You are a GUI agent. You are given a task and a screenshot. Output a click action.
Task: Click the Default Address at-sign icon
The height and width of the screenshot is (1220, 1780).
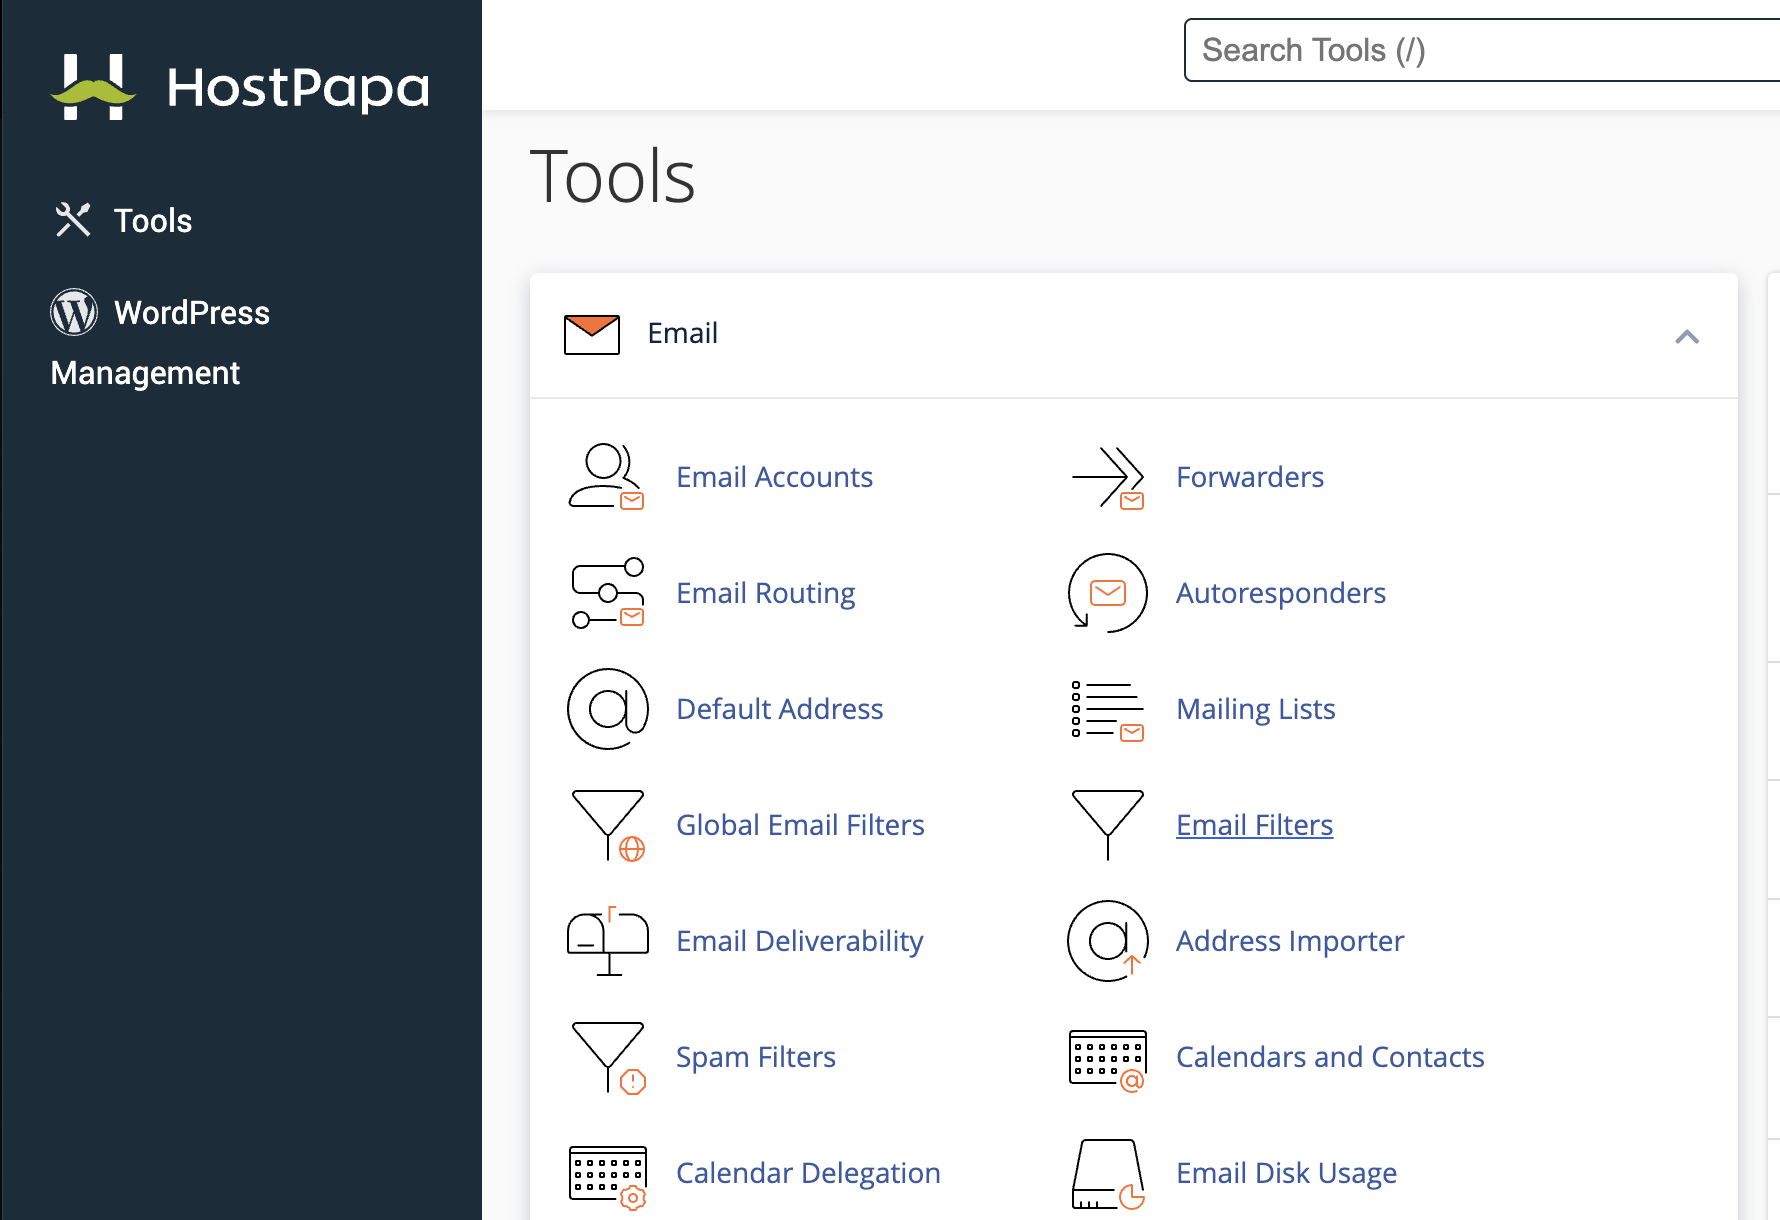coord(607,709)
